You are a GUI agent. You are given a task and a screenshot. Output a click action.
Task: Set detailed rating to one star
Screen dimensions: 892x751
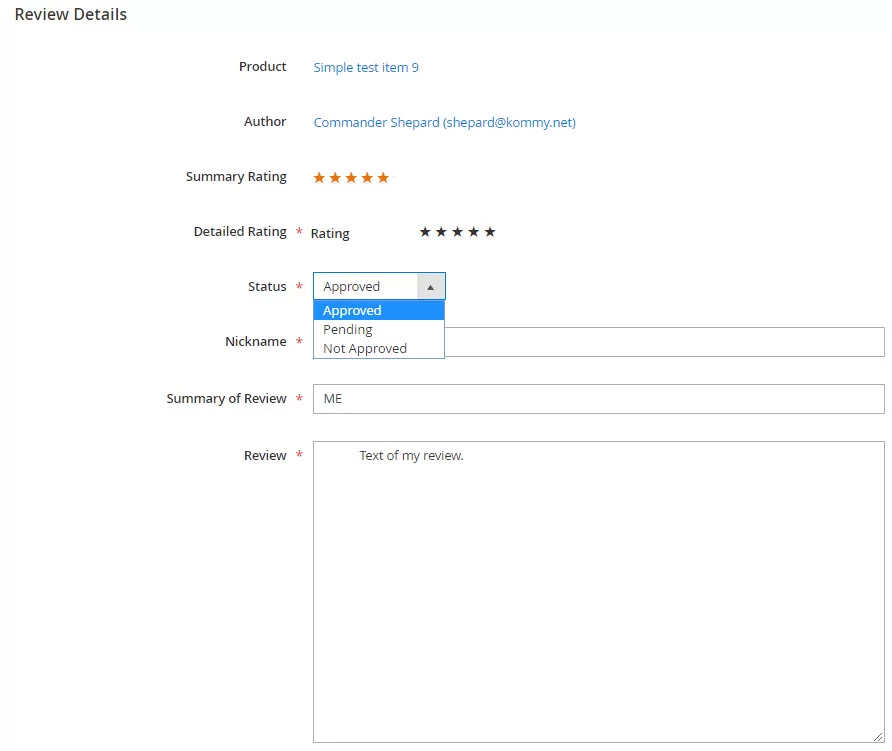pos(425,232)
